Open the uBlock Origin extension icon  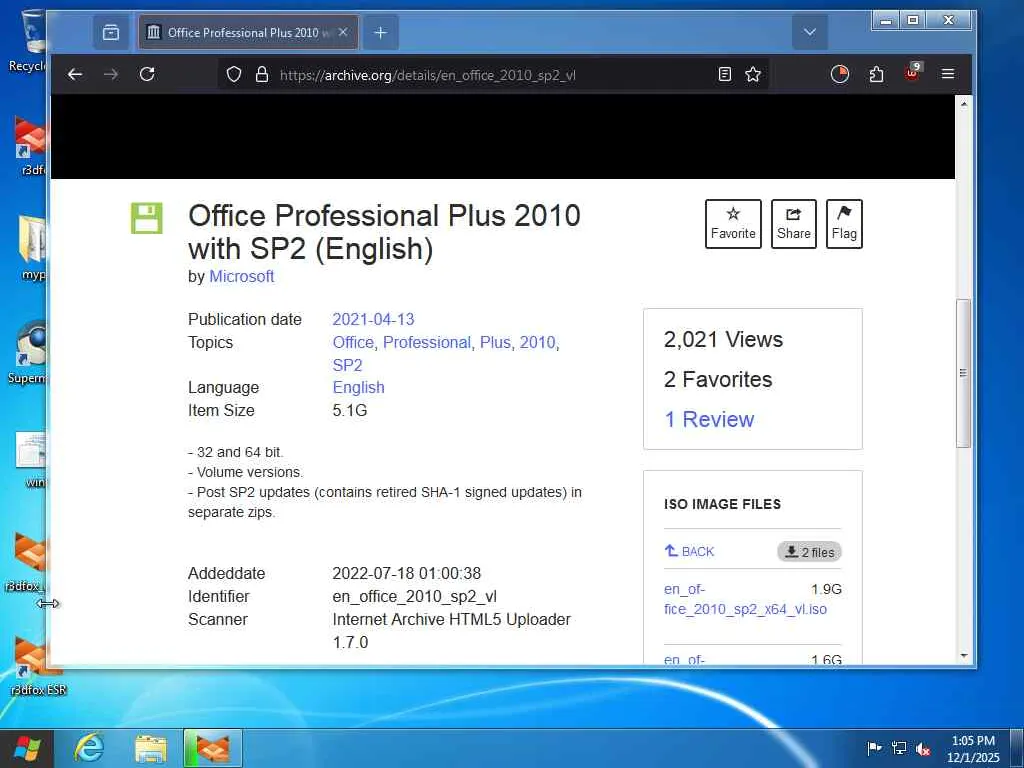click(912, 73)
